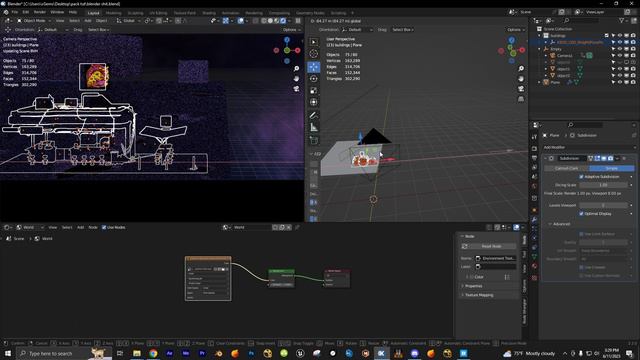Image resolution: width=640 pixels, height=360 pixels.
Task: Select the Add Cube tool
Action: (313, 140)
